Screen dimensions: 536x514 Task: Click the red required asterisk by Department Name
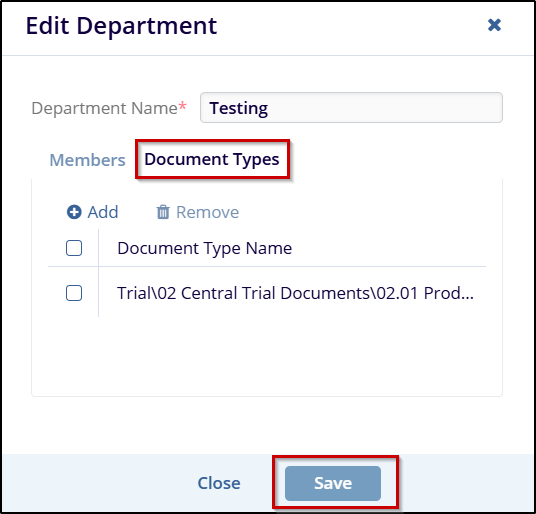[x=183, y=106]
